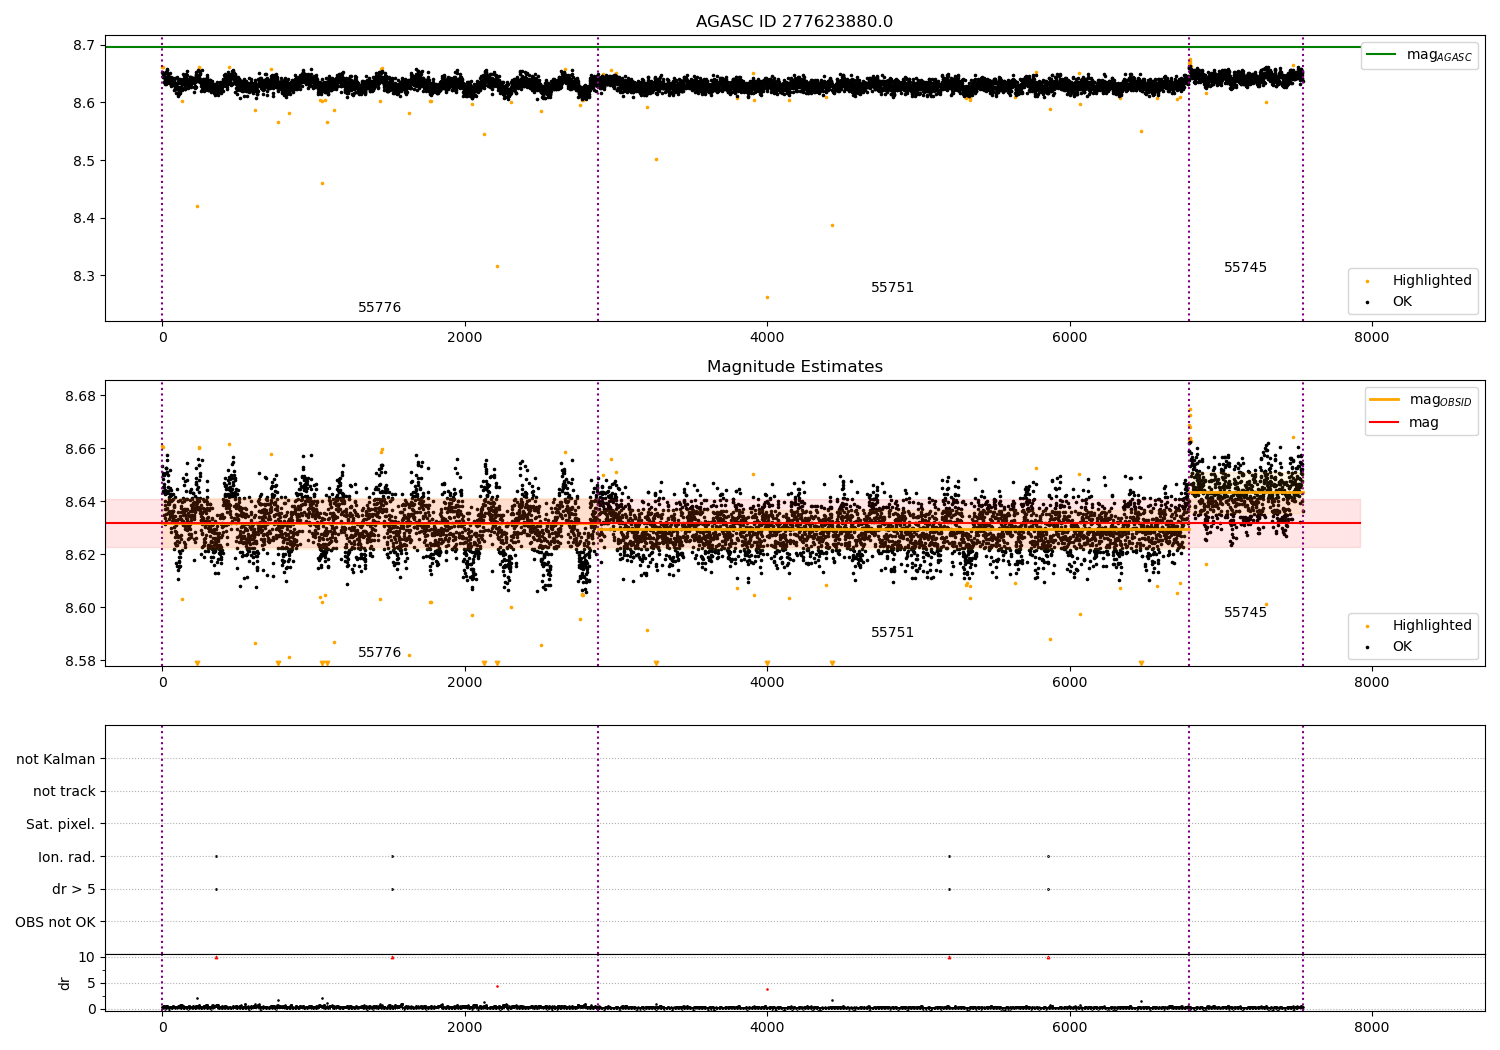Click obsid label 55745 in Magnitude Estimates panel
This screenshot has width=1500, height=1050.
[1245, 613]
